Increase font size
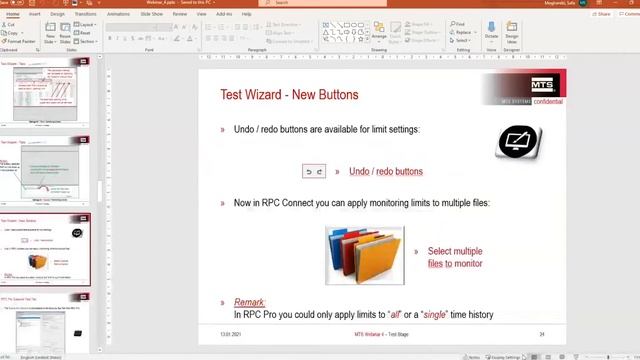 point(176,27)
